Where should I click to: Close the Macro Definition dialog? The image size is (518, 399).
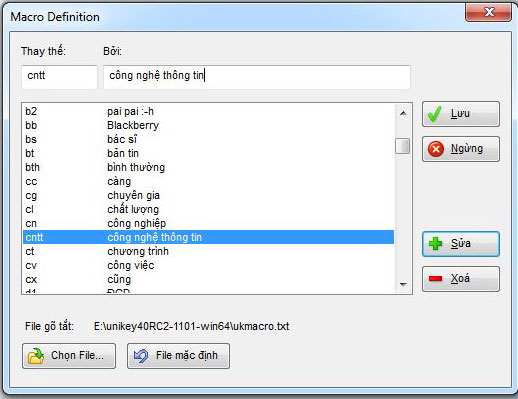(488, 12)
